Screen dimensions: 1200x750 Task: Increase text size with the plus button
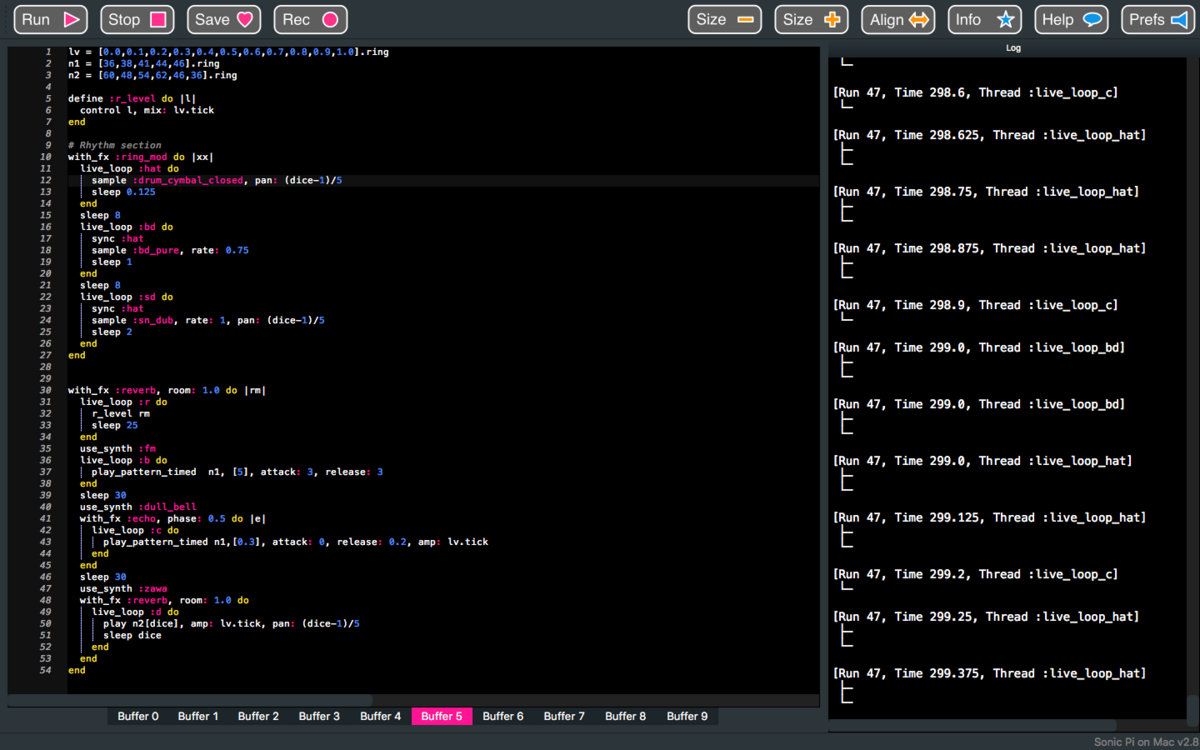pos(812,20)
